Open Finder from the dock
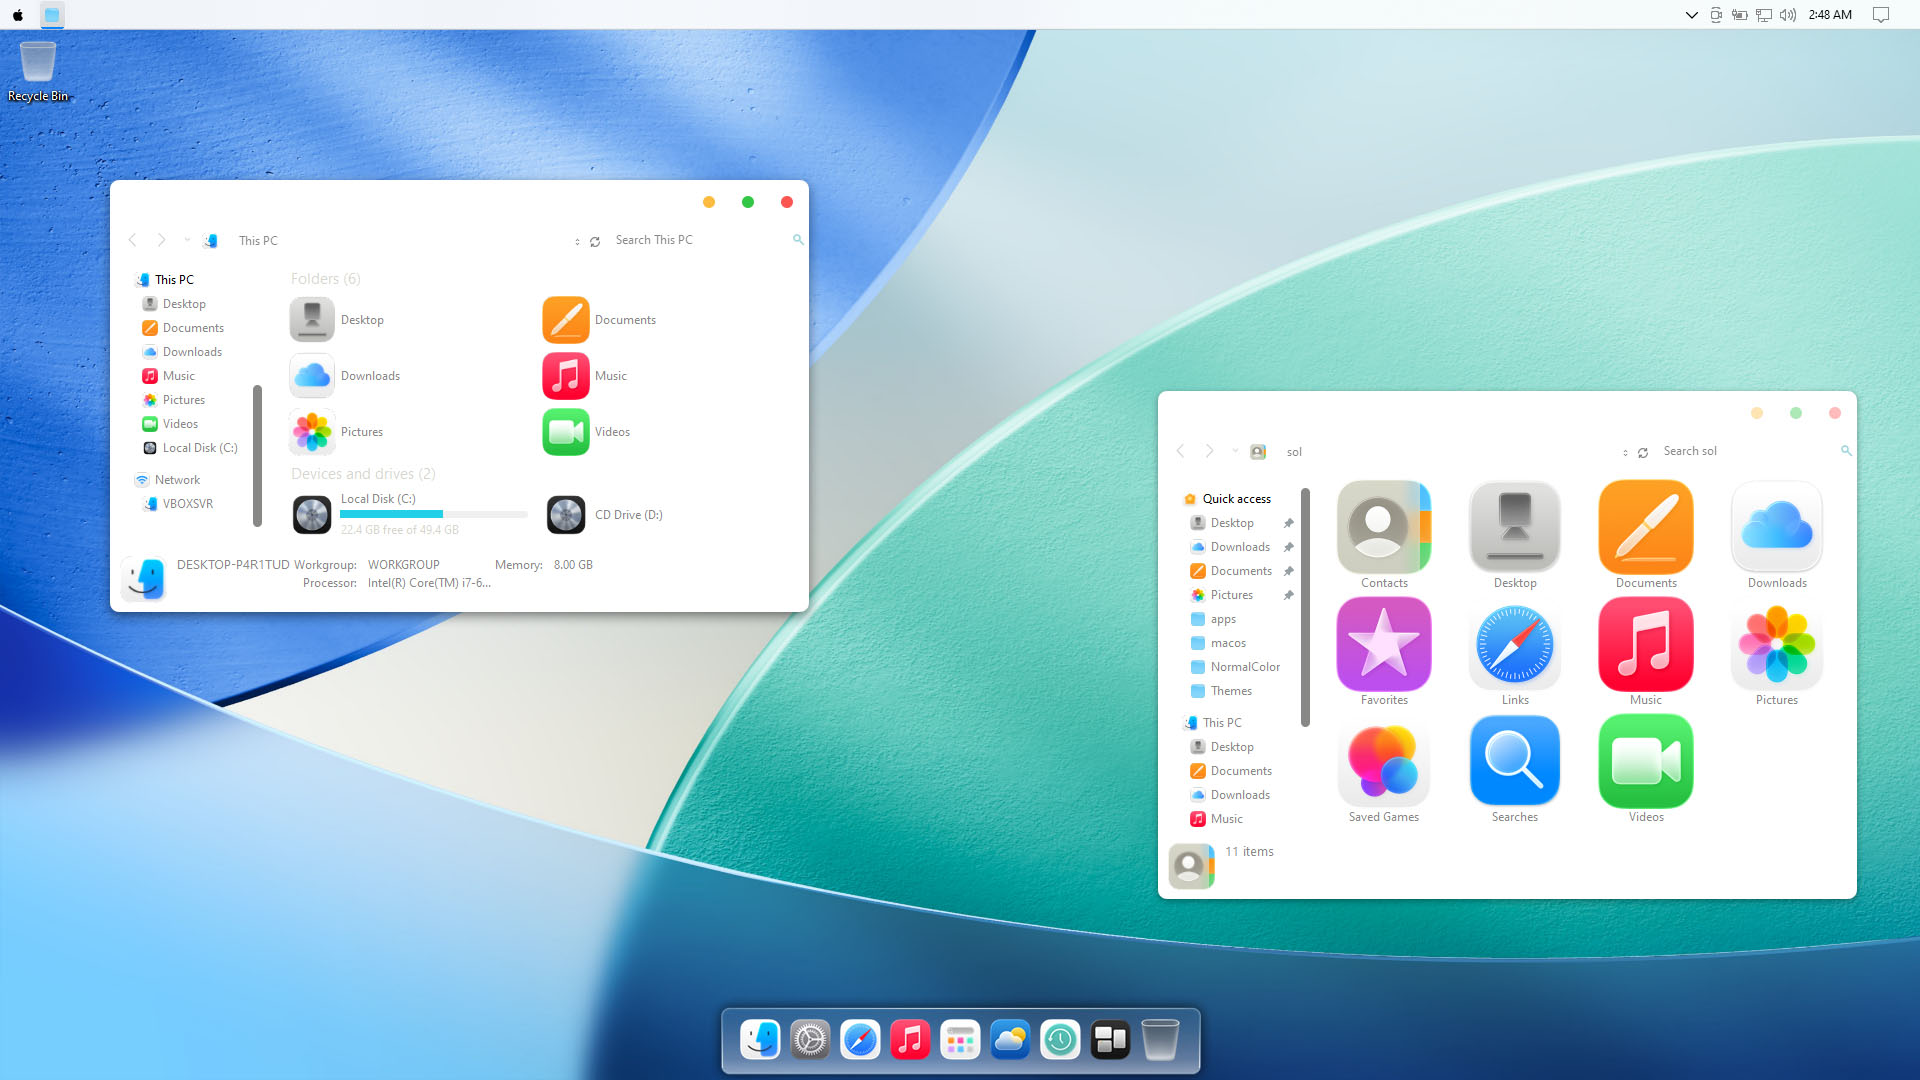This screenshot has height=1080, width=1920. [x=760, y=1040]
